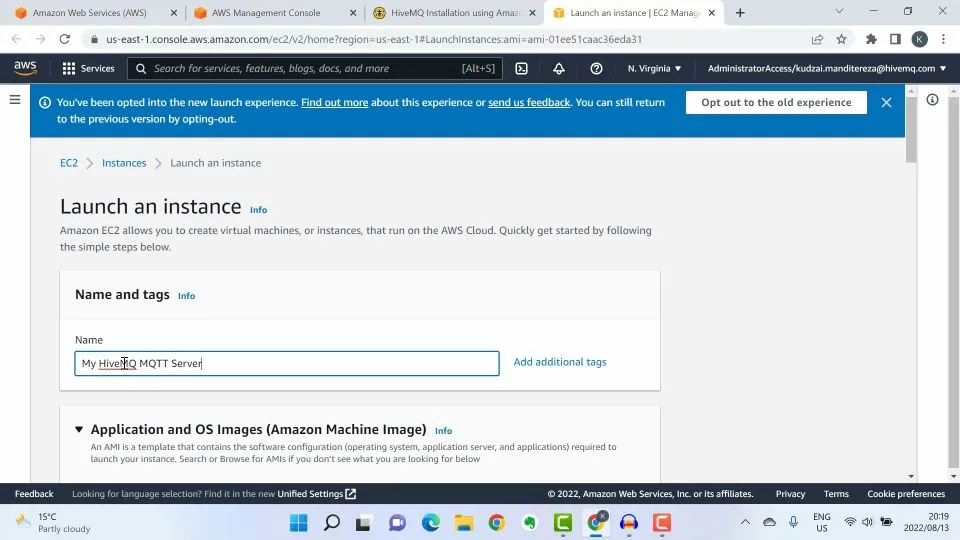
Task: Launch the CloudShell terminal icon
Action: click(x=521, y=69)
